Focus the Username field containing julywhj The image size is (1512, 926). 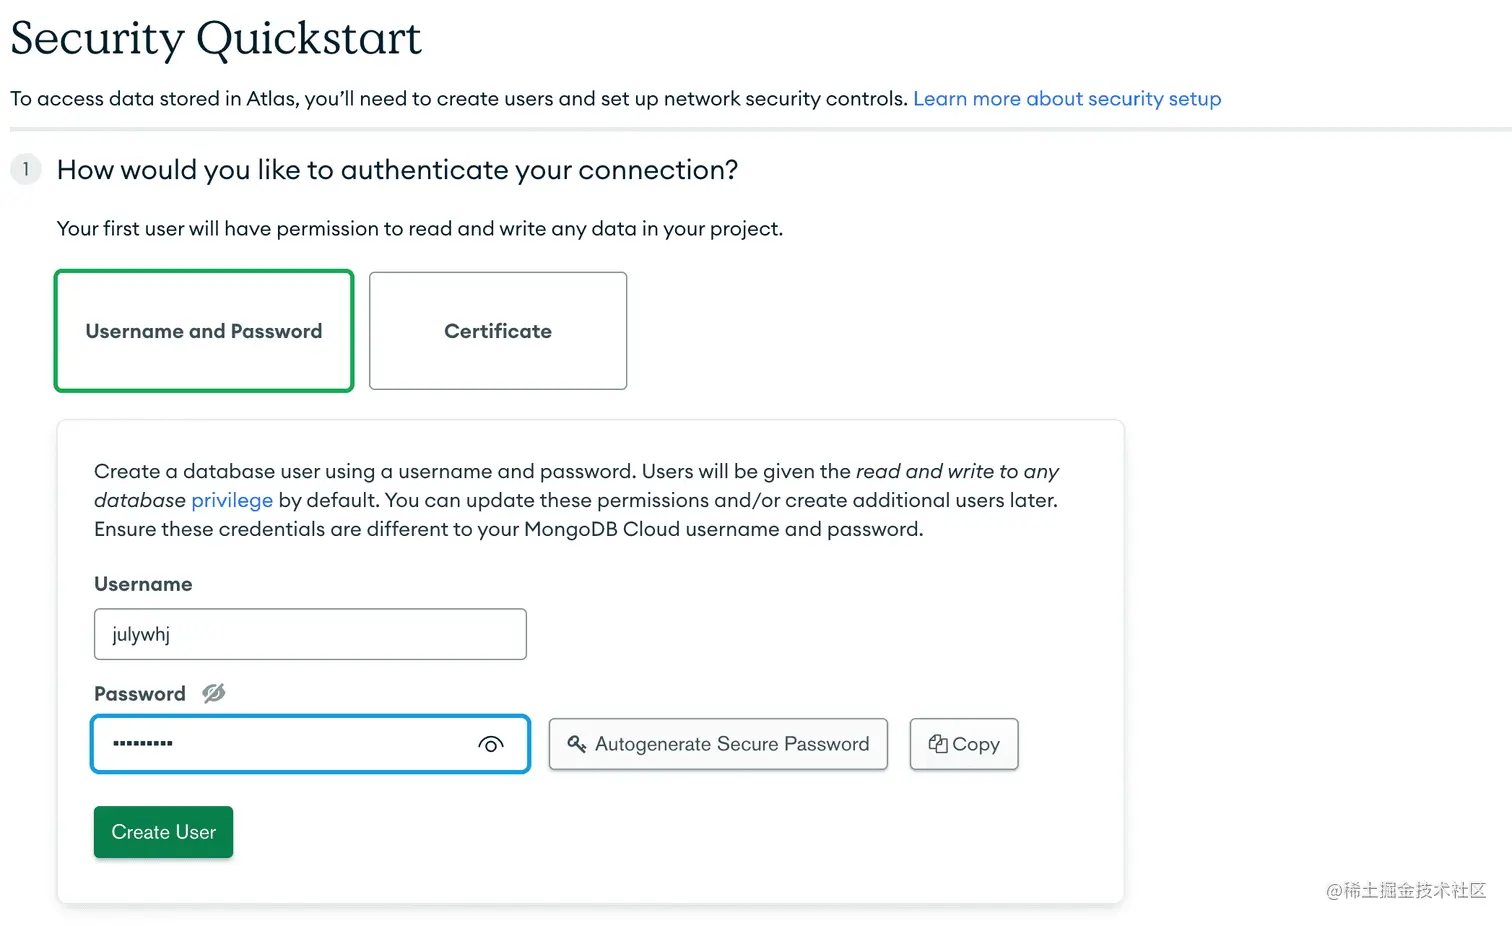pyautogui.click(x=310, y=634)
